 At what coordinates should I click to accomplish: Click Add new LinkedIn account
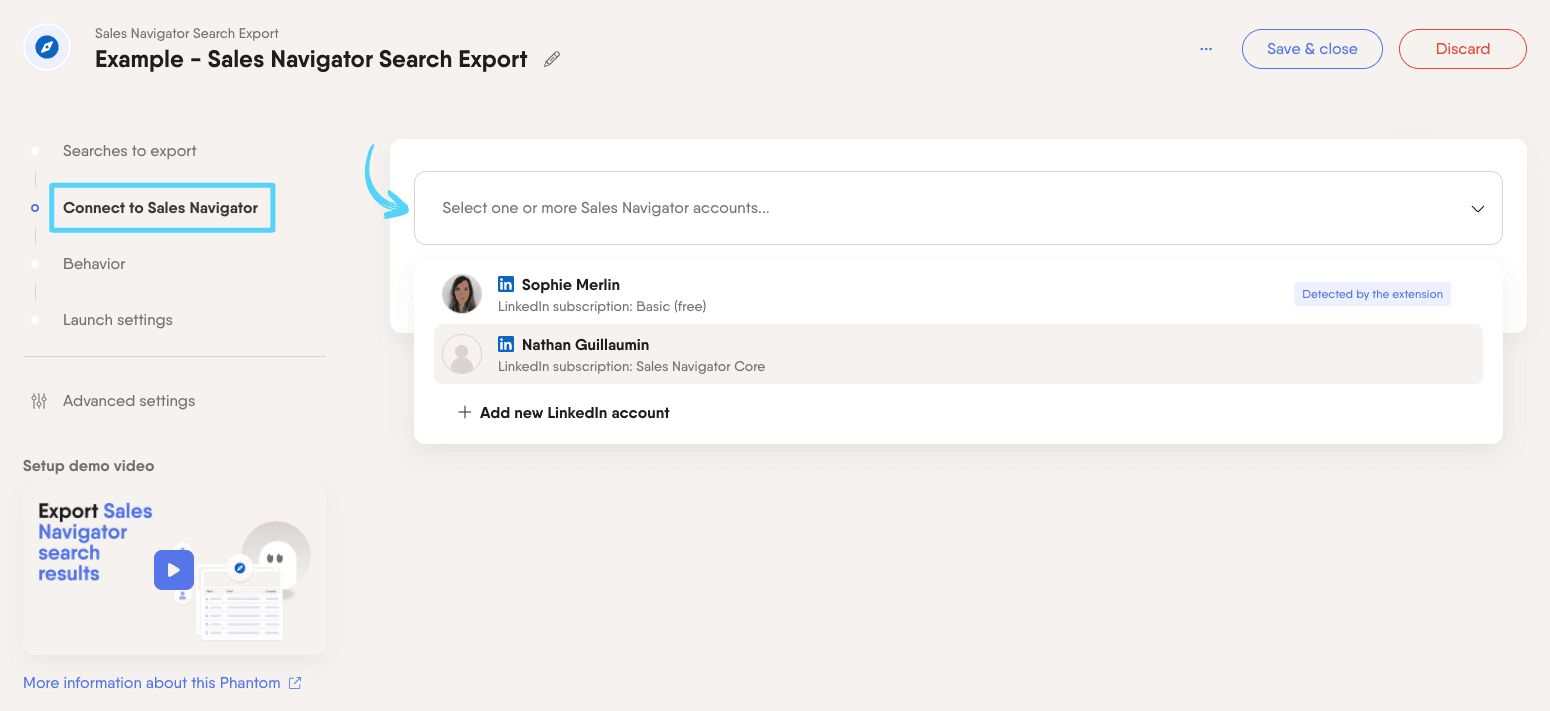(564, 412)
